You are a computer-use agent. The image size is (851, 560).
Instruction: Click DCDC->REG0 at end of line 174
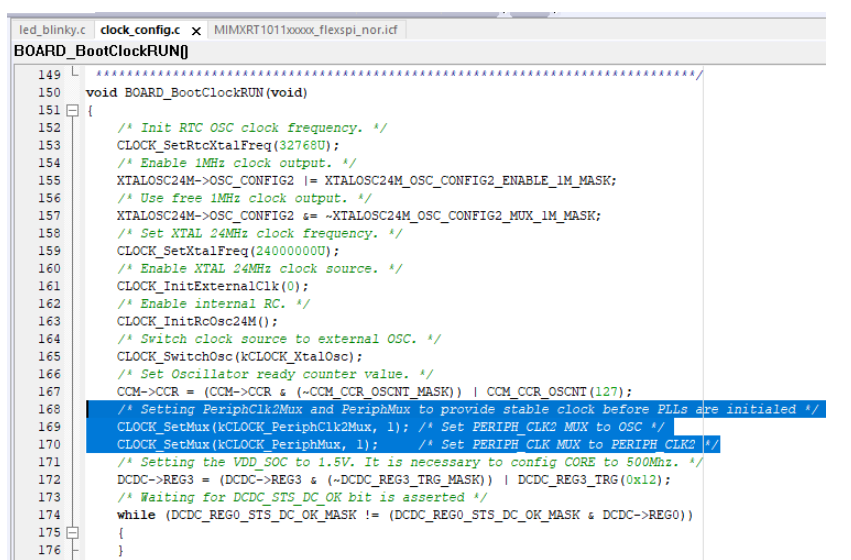640,516
